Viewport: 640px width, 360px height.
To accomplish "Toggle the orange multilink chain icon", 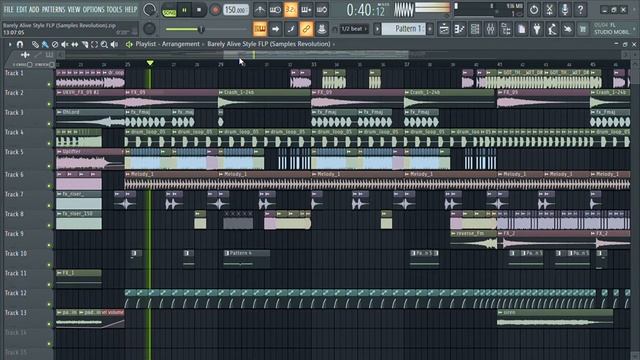I will 306,29.
